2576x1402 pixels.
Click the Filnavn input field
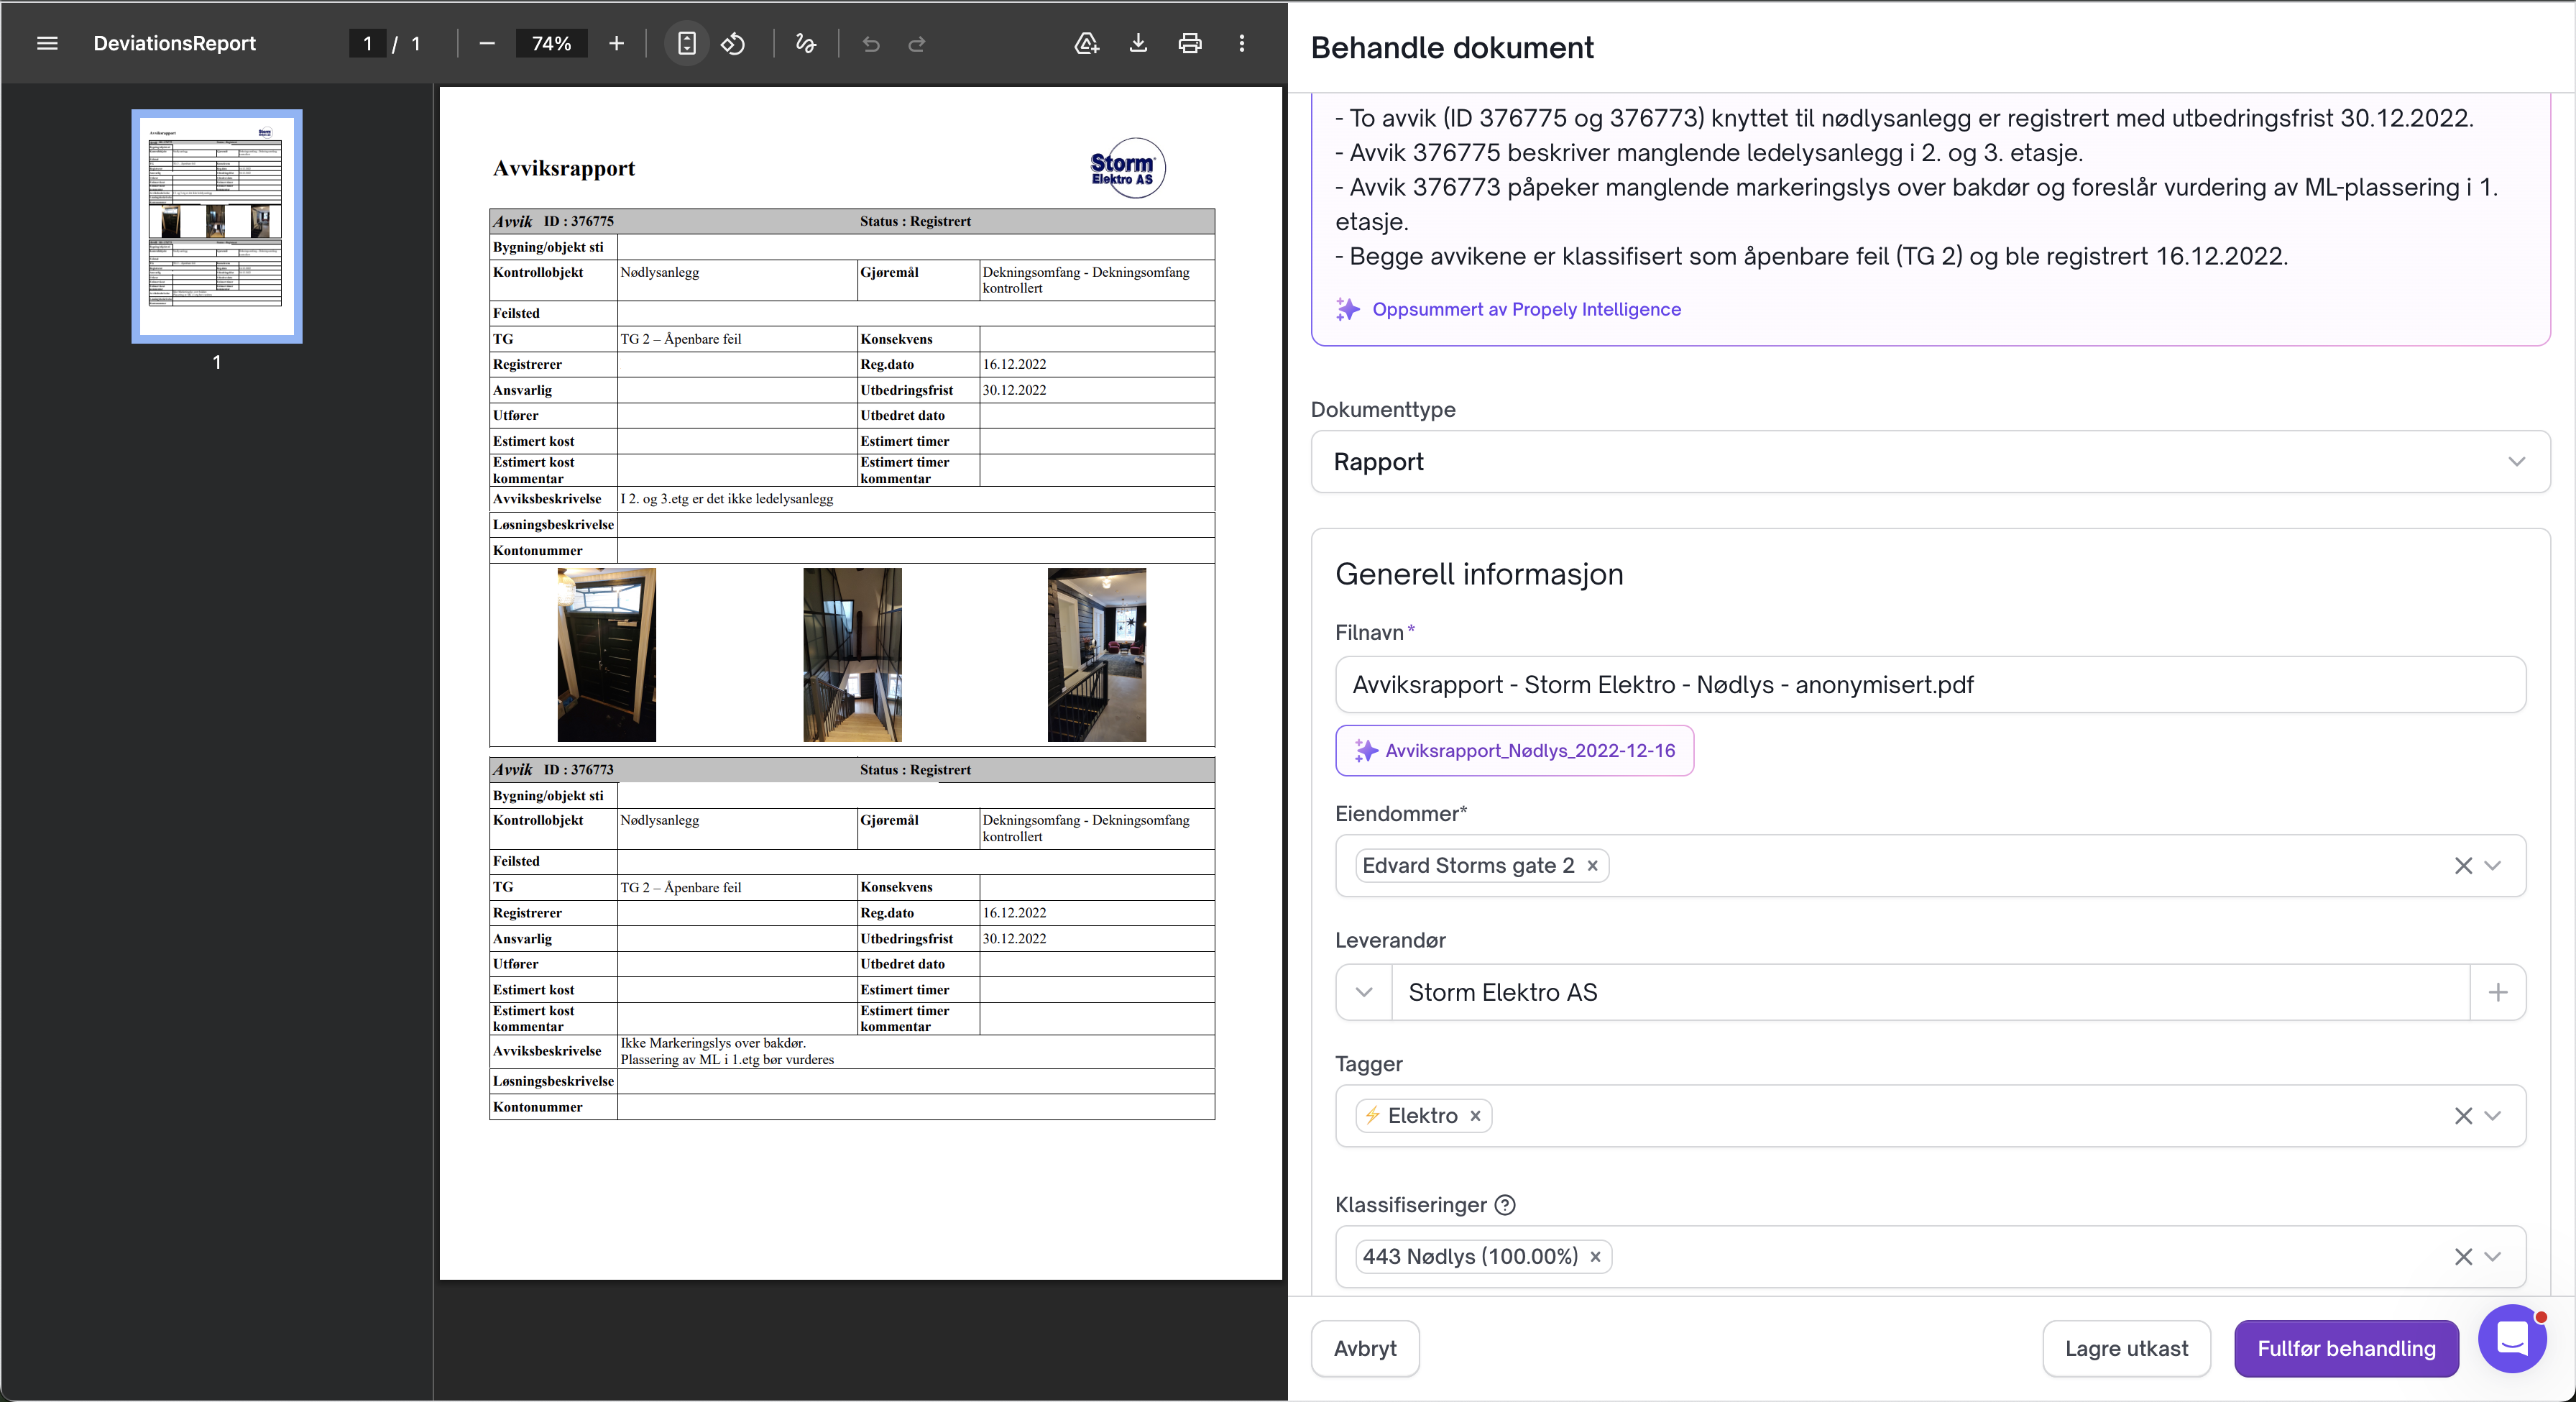[1929, 685]
